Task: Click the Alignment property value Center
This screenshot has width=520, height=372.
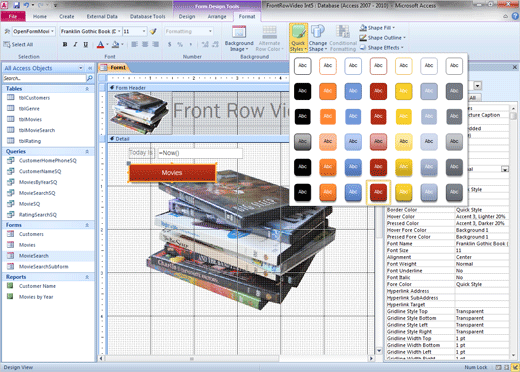Action: coord(482,257)
